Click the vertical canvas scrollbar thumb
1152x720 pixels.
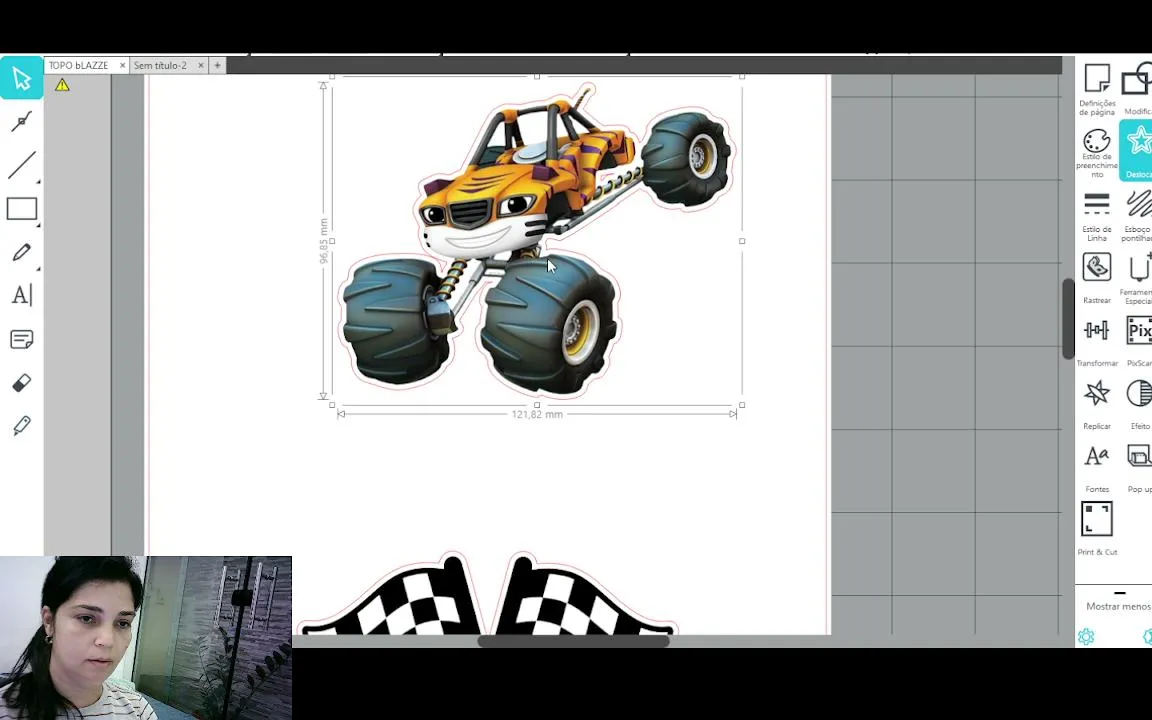pos(1068,320)
